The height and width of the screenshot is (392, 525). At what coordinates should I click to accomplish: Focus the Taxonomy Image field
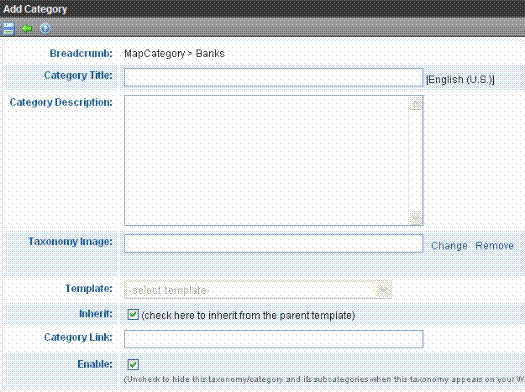point(274,243)
